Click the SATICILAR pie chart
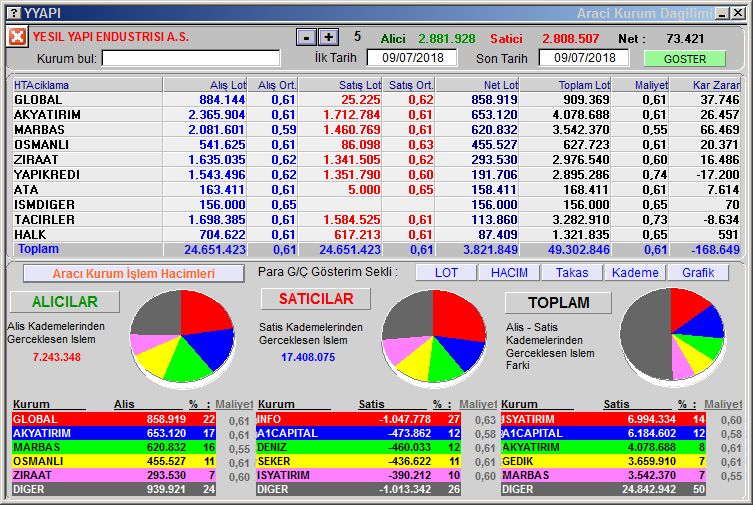 [x=434, y=337]
